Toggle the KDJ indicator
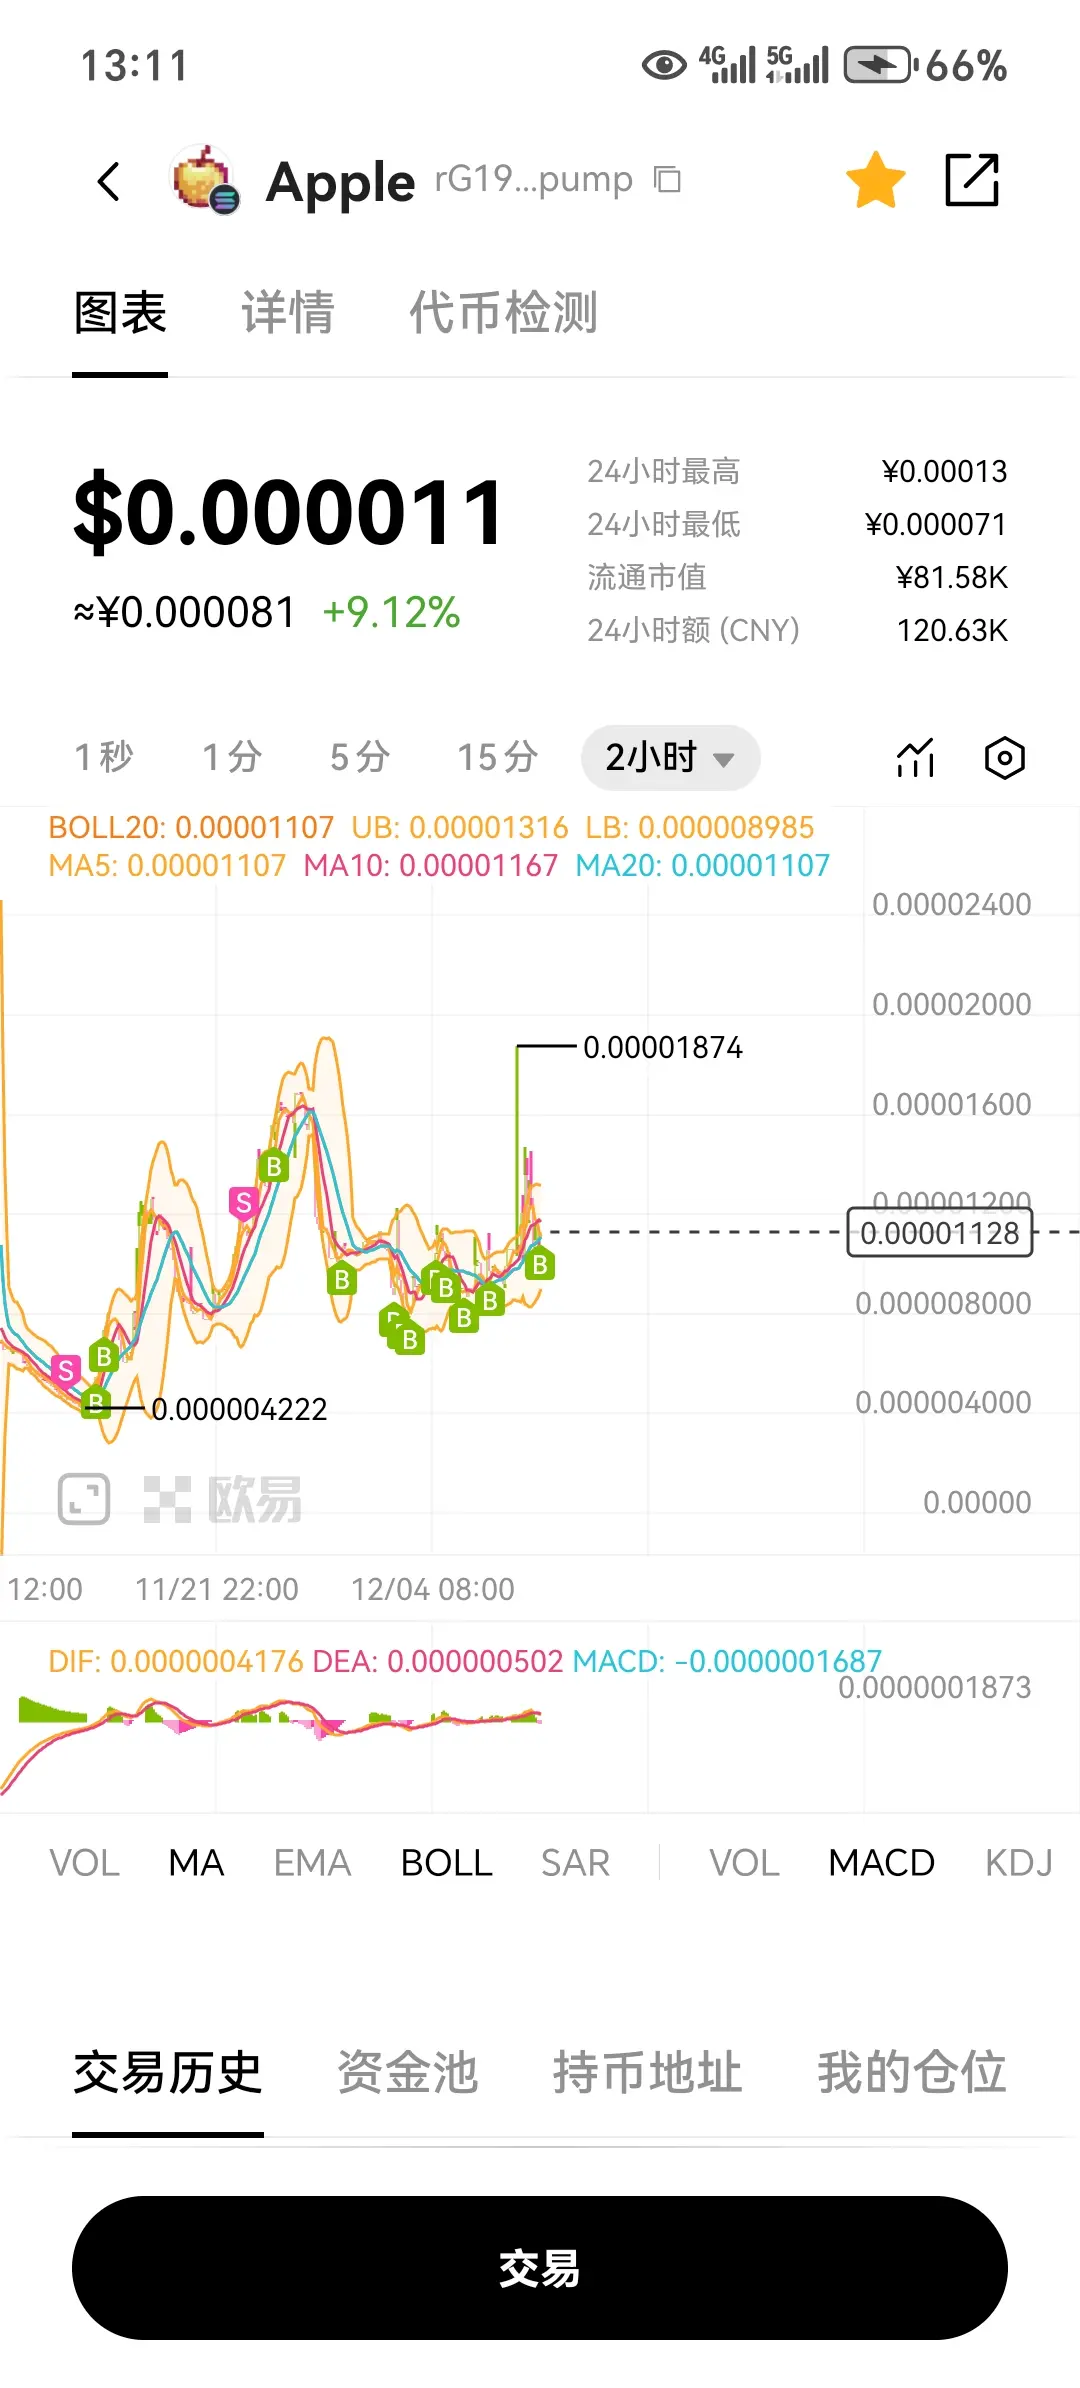 (x=1019, y=1863)
